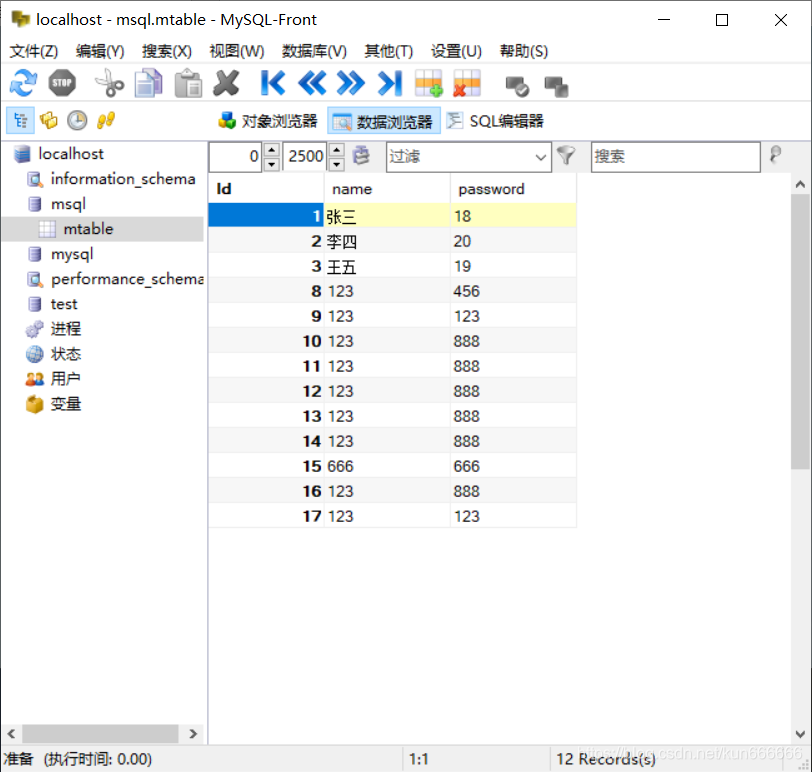
Task: Open the 过滤 filter dropdown
Action: (x=540, y=156)
